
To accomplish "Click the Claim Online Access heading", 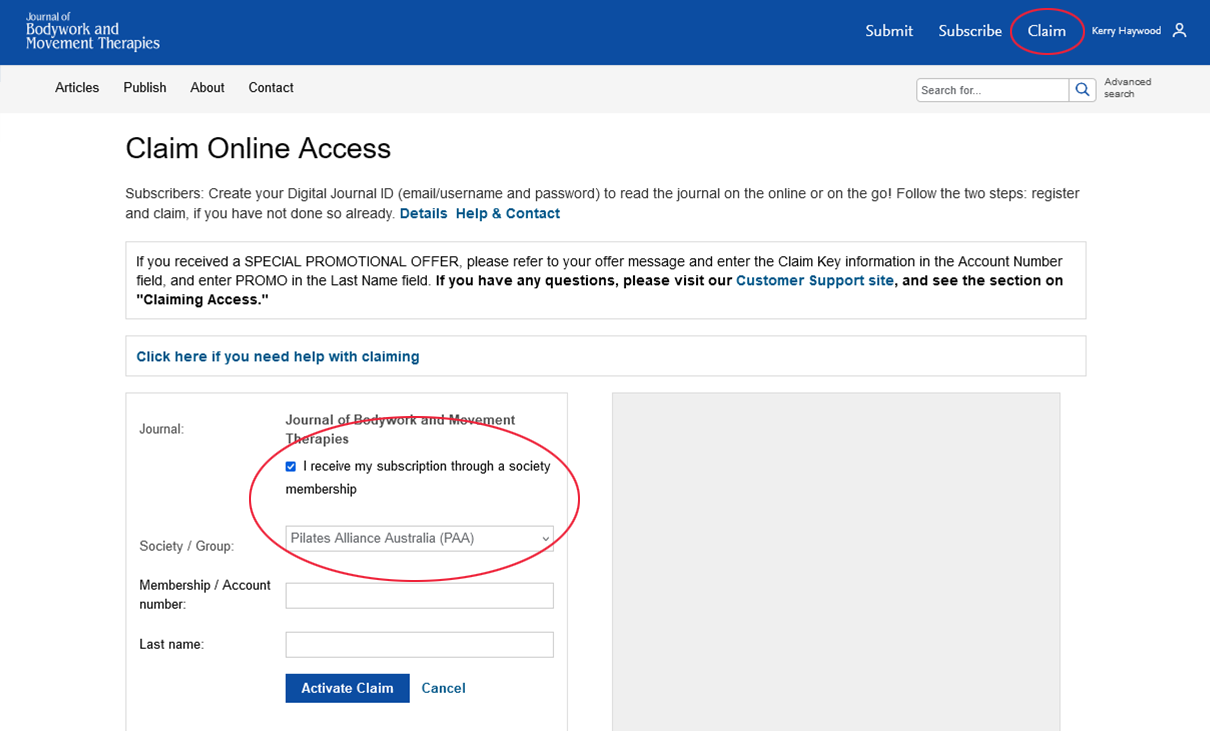I will coord(258,149).
